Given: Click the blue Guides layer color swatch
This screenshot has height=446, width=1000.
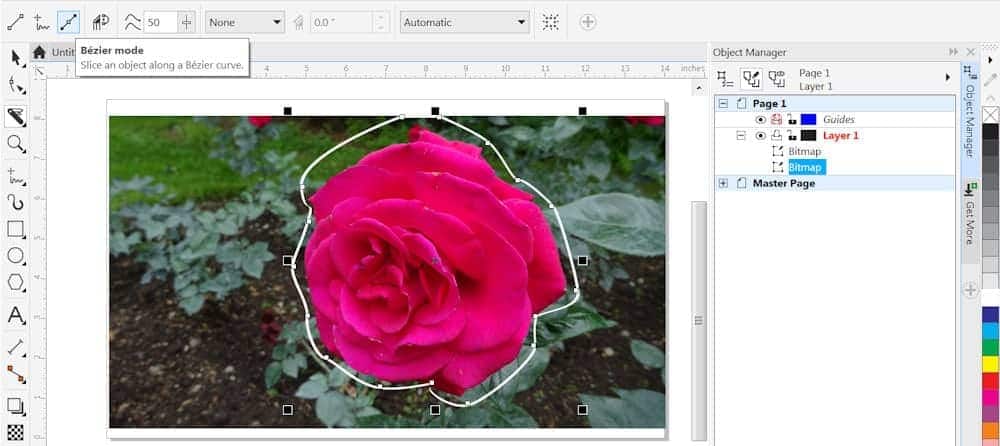Looking at the screenshot, I should tap(808, 120).
